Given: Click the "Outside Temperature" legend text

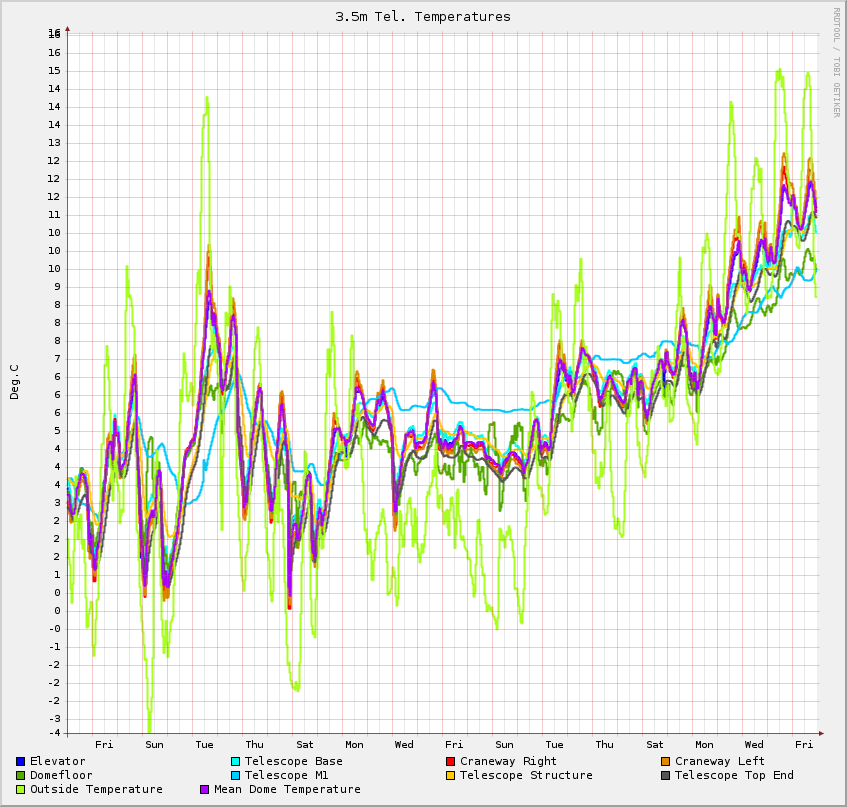Looking at the screenshot, I should [96, 790].
